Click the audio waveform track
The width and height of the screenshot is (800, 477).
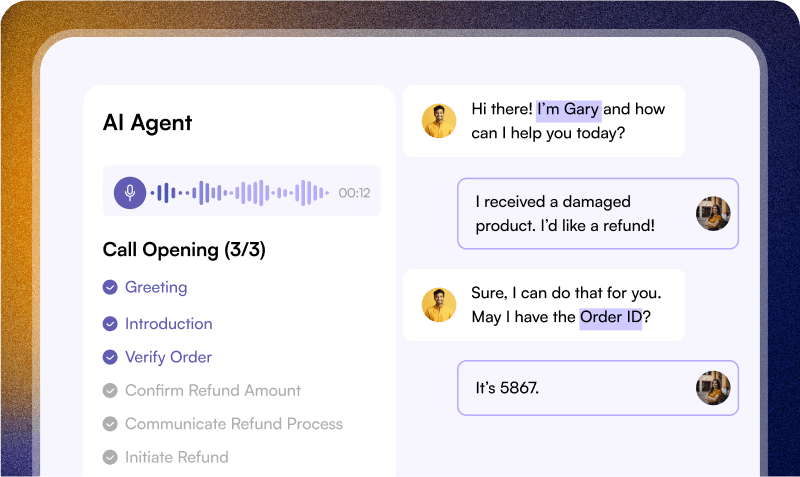[240, 193]
